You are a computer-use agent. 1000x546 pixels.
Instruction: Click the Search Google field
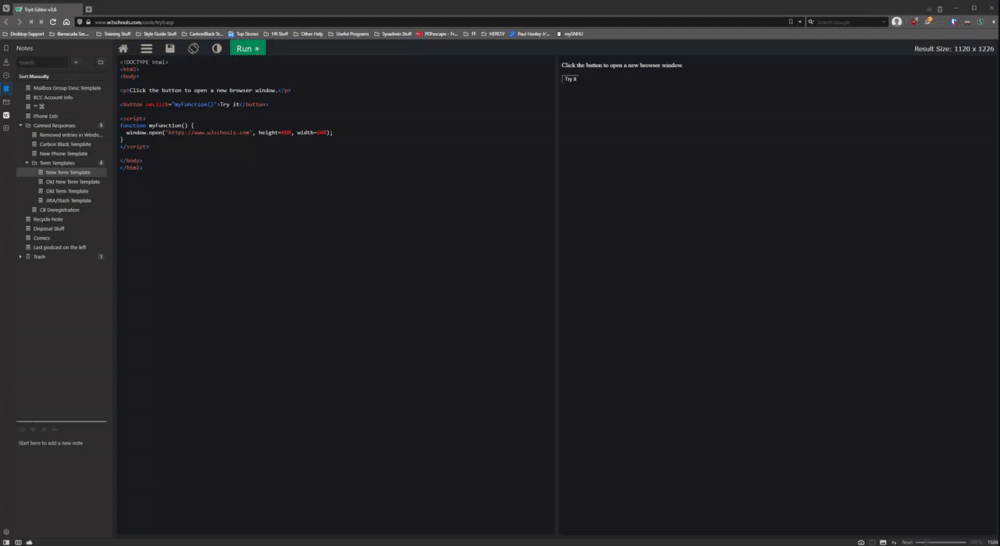(x=848, y=22)
